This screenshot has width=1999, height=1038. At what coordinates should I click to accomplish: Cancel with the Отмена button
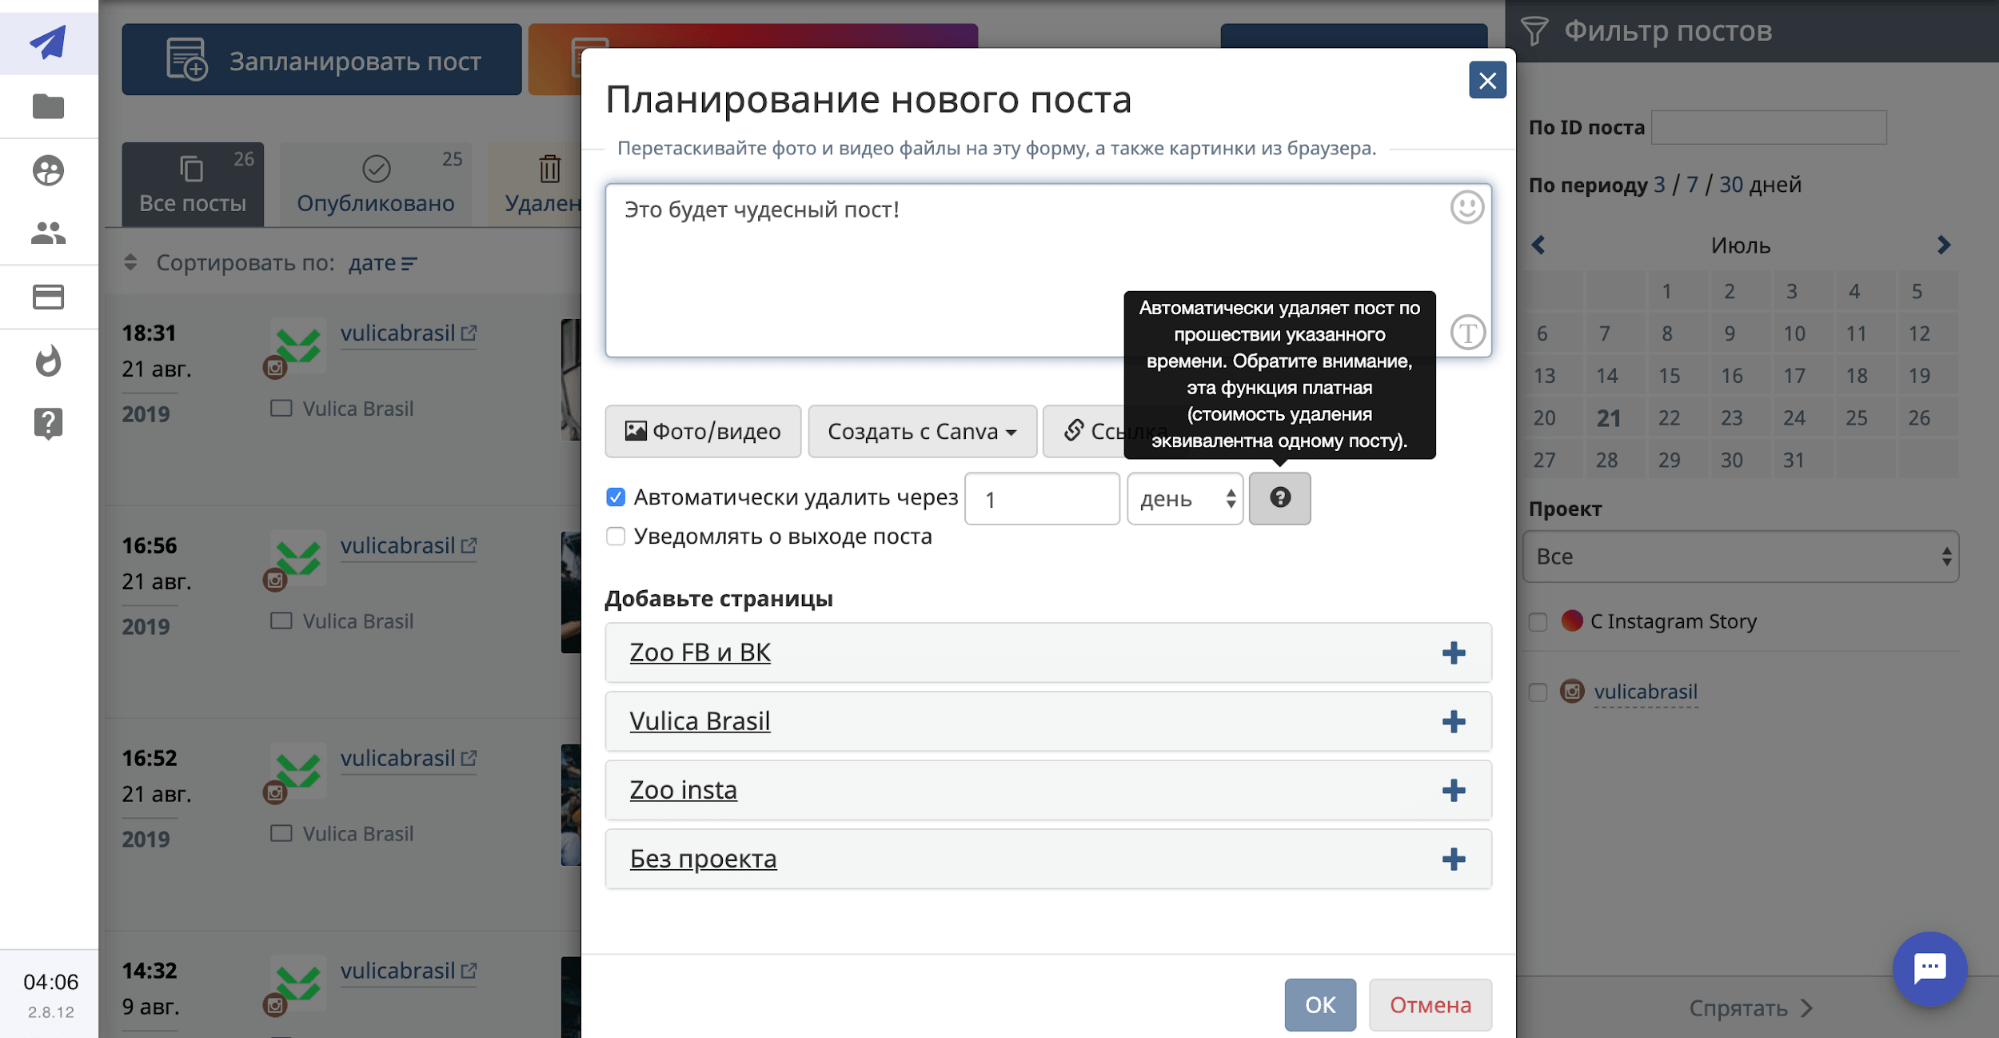(x=1430, y=1005)
